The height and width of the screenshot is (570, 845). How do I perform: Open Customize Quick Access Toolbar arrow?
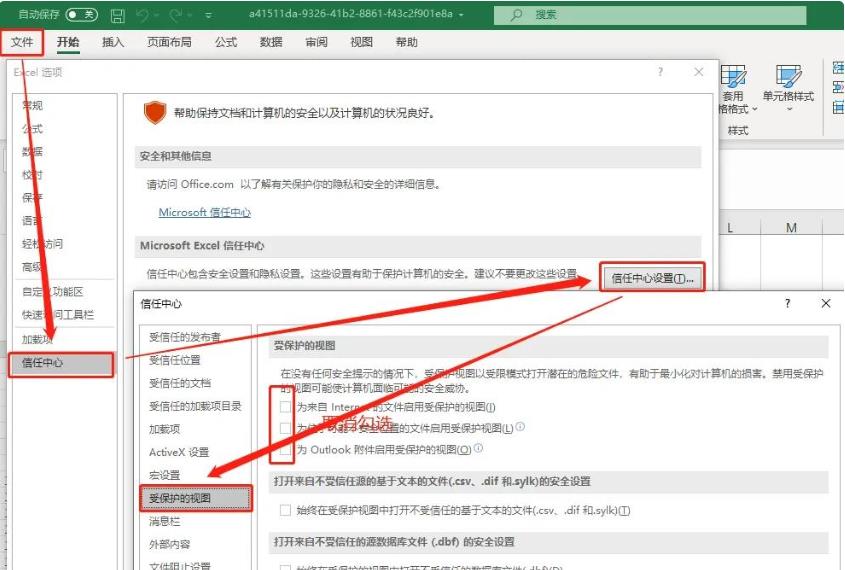209,16
